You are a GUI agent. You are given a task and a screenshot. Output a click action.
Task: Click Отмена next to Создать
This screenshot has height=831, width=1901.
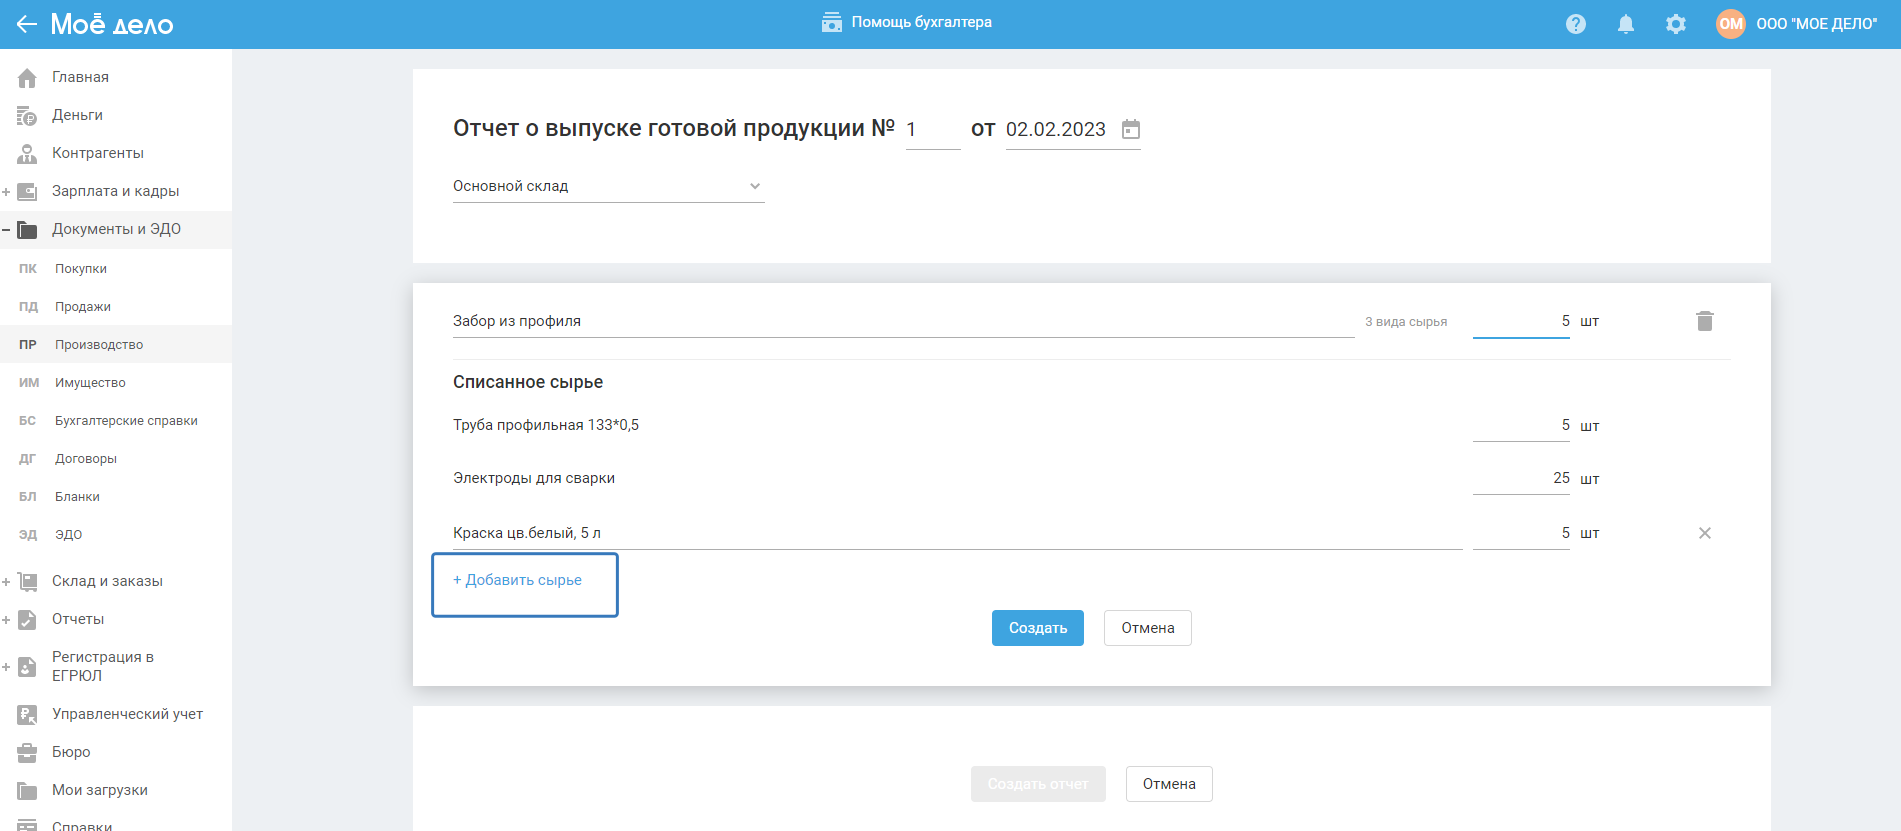1148,628
